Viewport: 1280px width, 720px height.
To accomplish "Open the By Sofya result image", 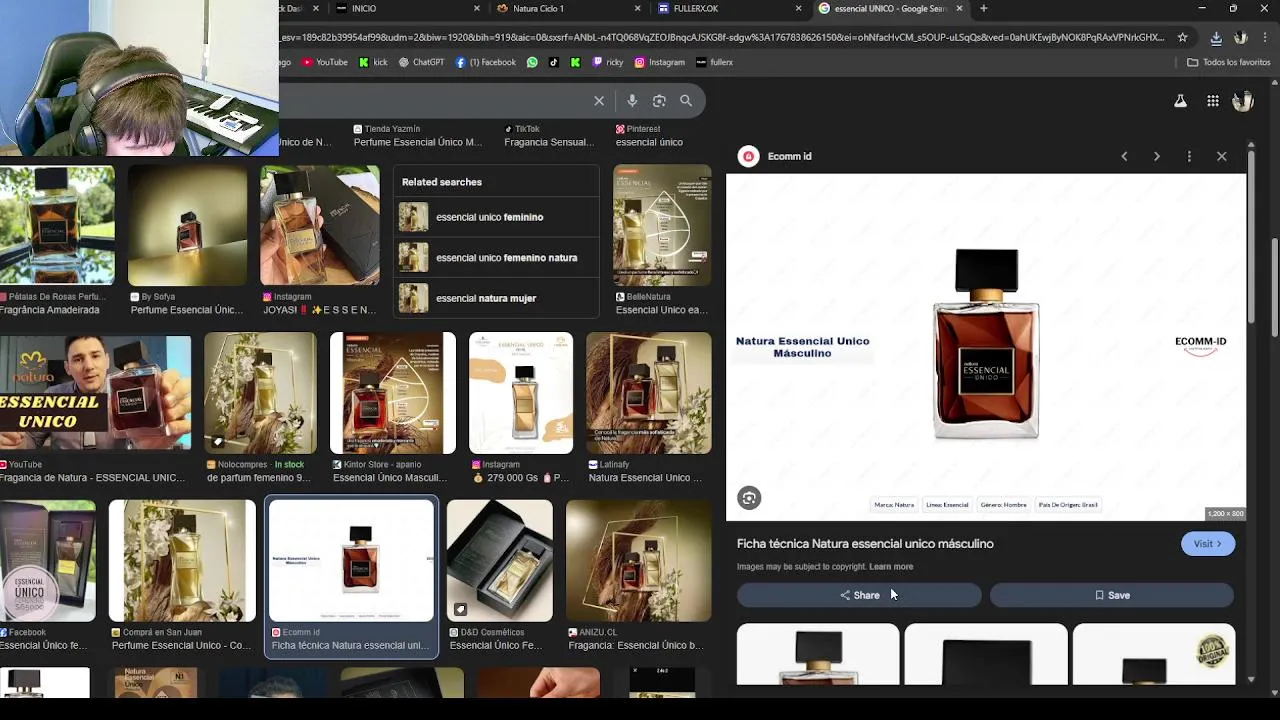I will point(187,226).
